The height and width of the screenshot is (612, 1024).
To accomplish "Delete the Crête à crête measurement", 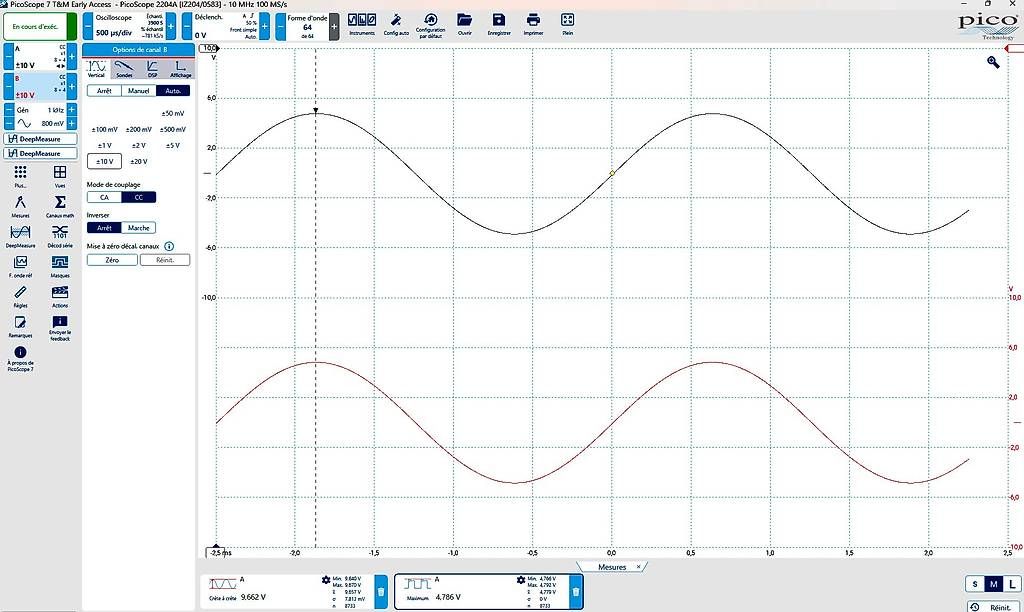I will [x=381, y=592].
